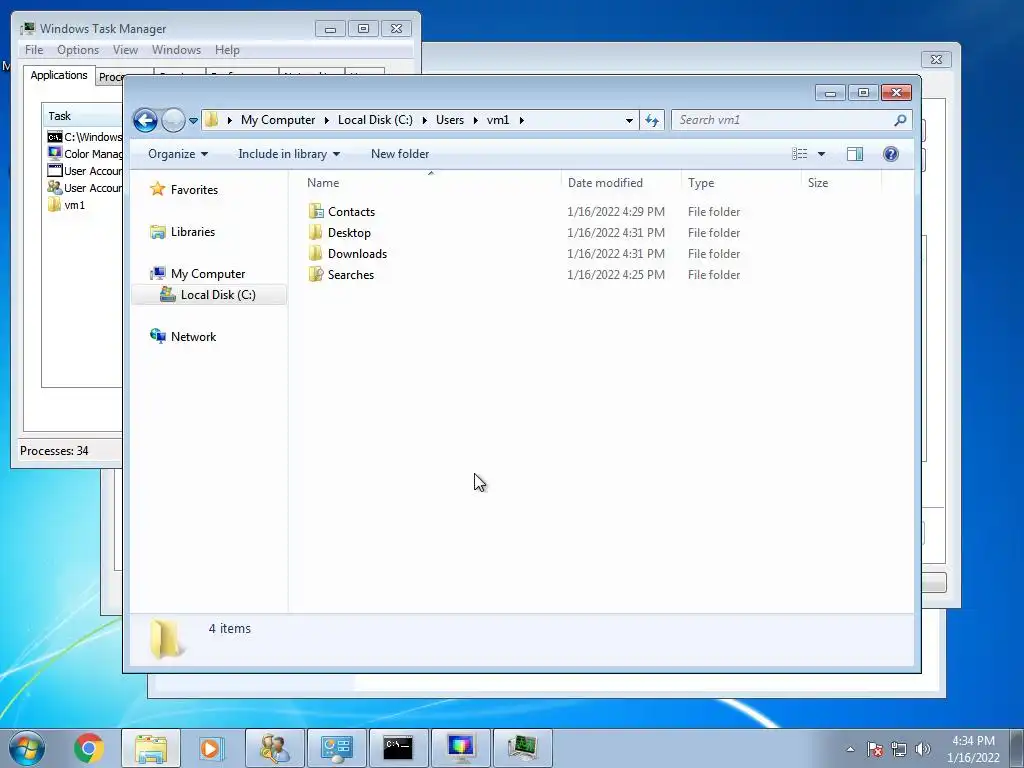Switch to Control Panel taskbar icon

(x=336, y=748)
